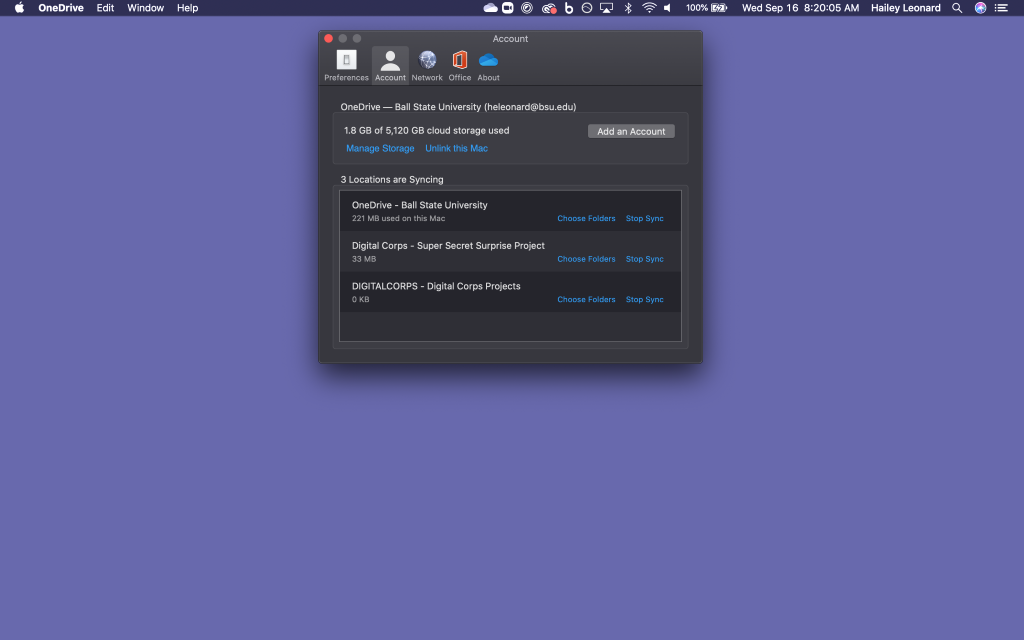1024x640 pixels.
Task: Click the Wi-Fi status icon
Action: point(649,8)
